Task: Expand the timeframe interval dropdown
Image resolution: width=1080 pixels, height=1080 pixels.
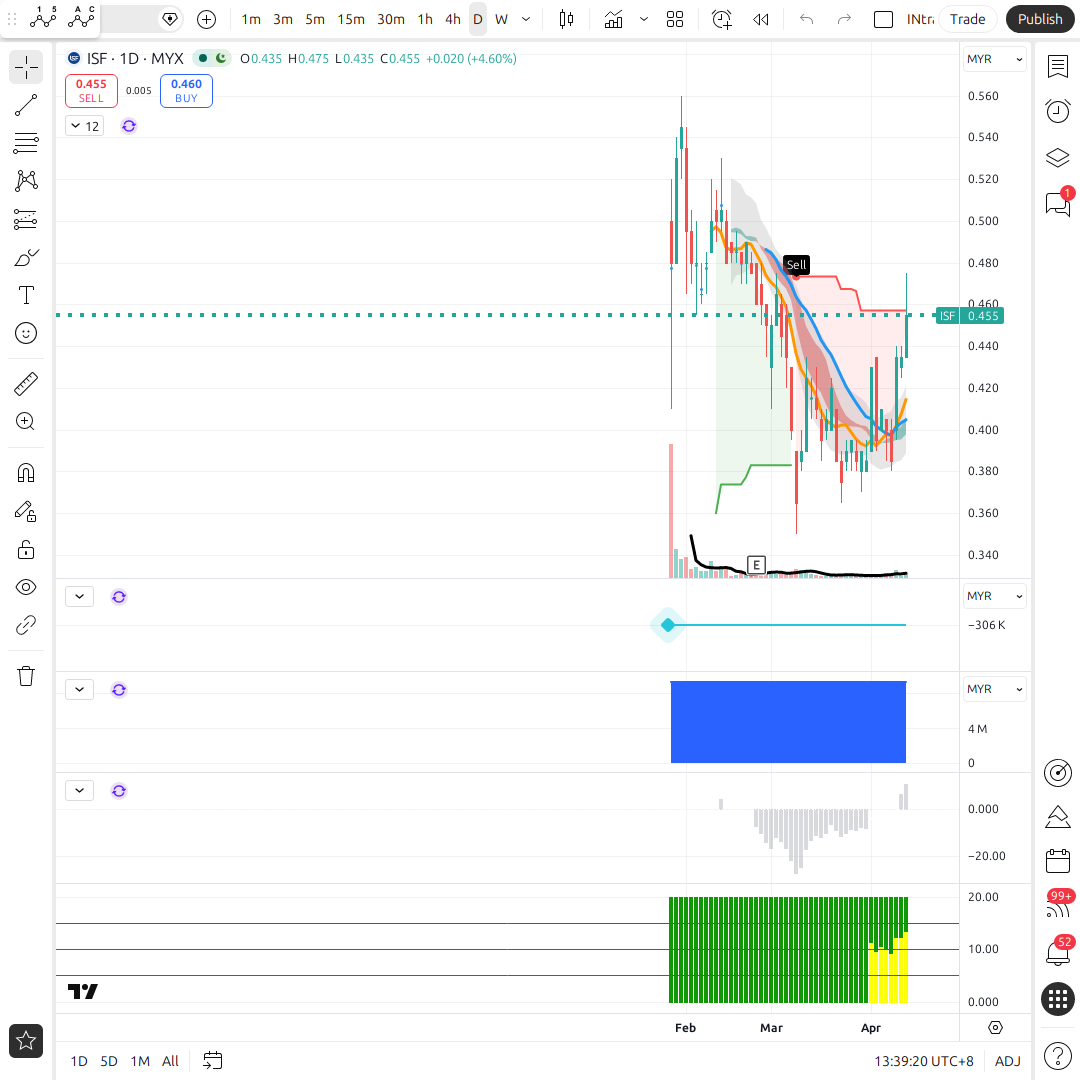Action: pos(526,19)
